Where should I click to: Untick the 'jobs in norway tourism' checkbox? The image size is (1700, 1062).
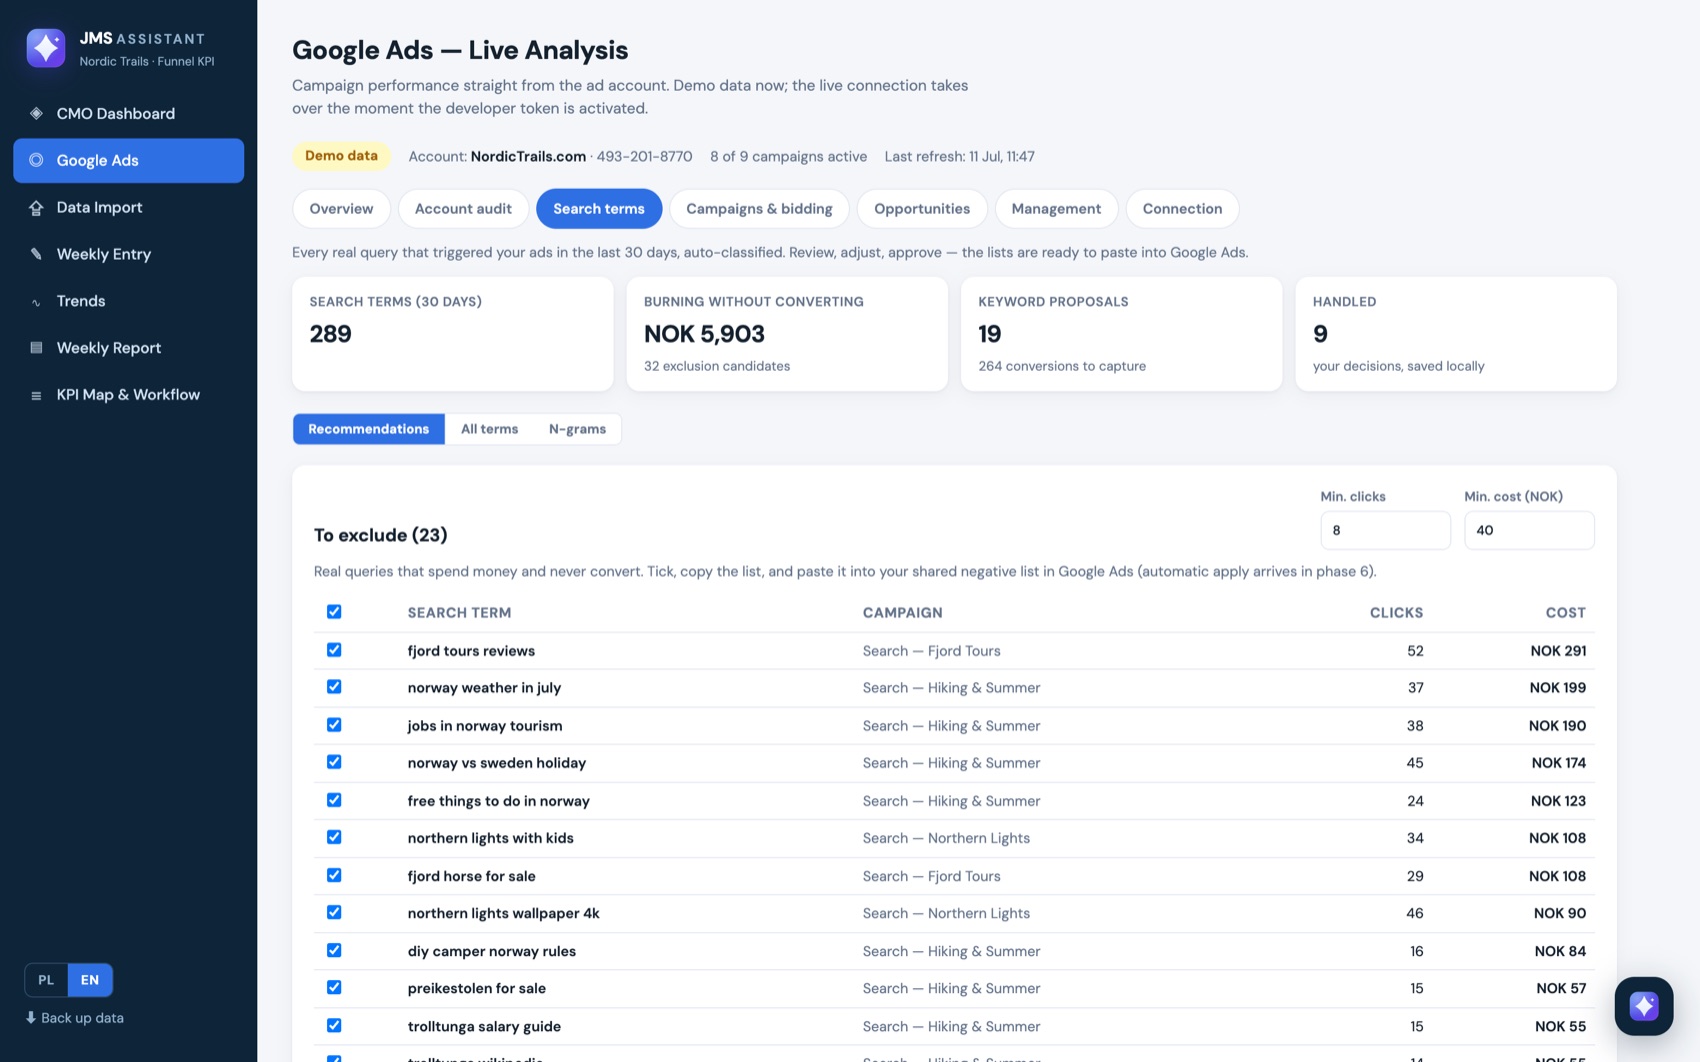[x=334, y=724]
